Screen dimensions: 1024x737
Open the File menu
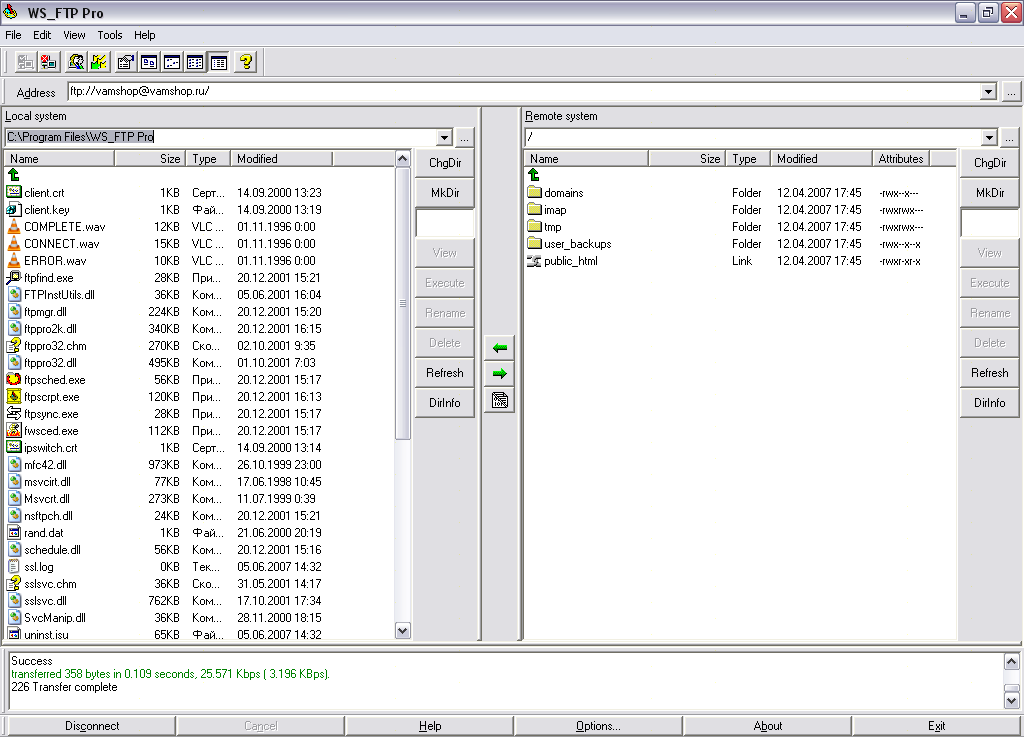point(13,35)
